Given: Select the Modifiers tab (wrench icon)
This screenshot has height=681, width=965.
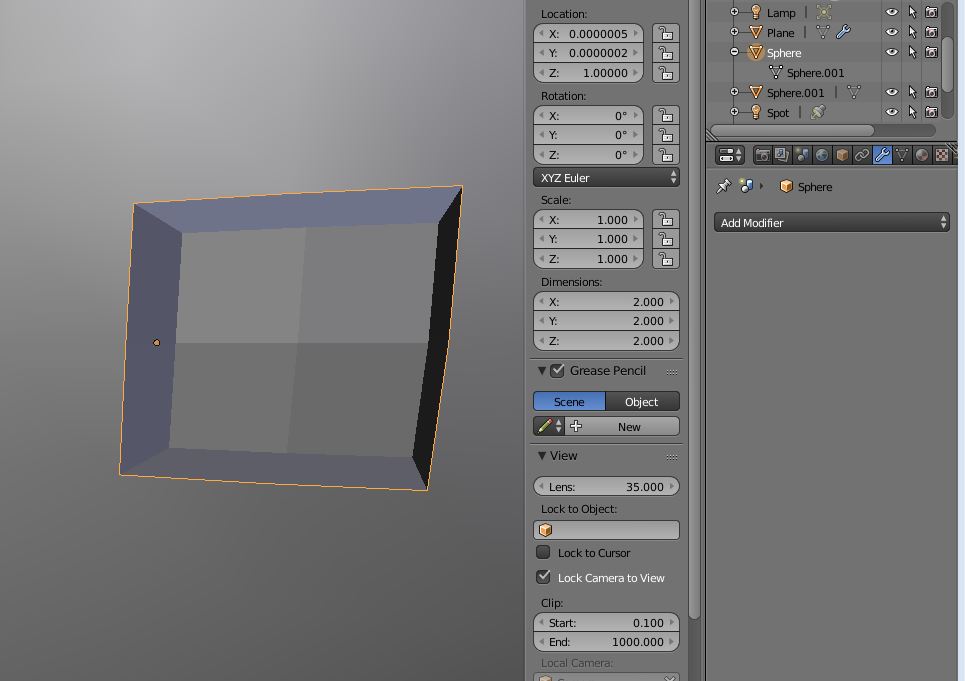Looking at the screenshot, I should [882, 155].
